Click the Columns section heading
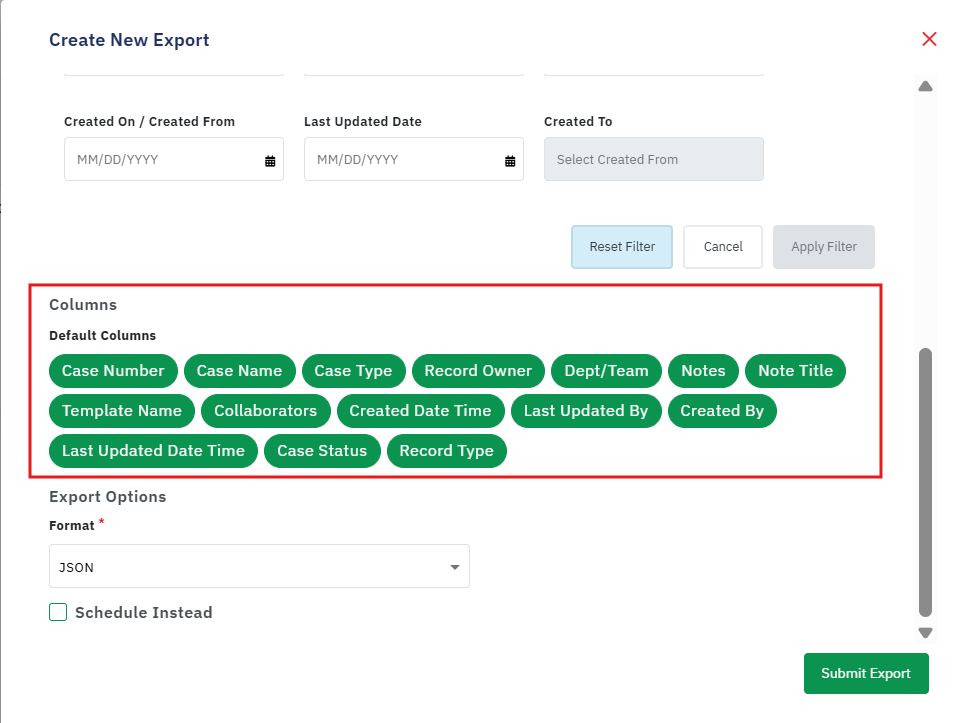 coord(83,304)
